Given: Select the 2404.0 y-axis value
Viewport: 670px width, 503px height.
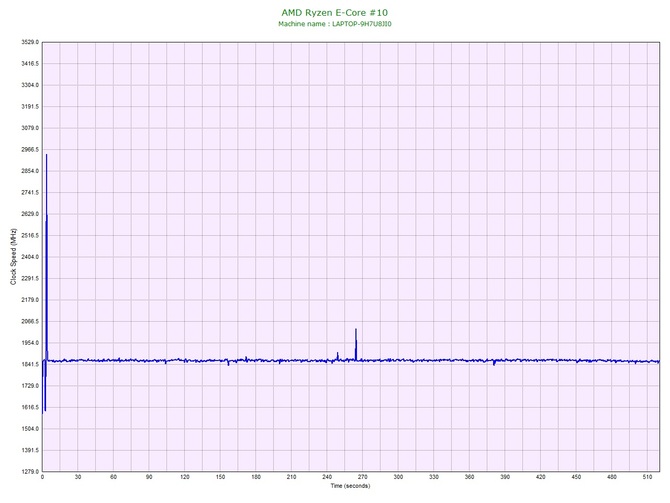Looking at the screenshot, I should (30, 257).
